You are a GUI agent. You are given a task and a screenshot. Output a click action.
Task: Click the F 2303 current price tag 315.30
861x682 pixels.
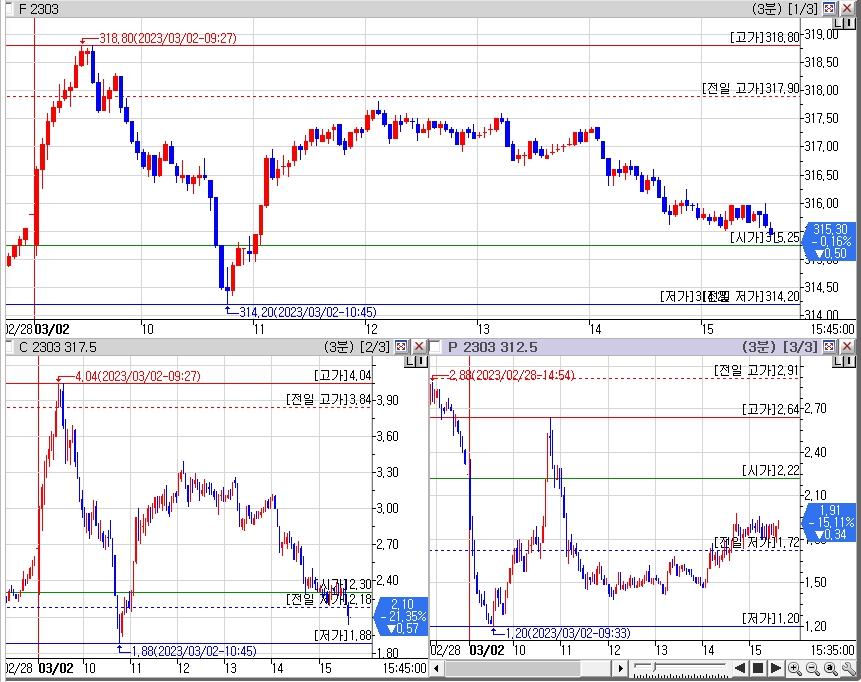coord(830,241)
